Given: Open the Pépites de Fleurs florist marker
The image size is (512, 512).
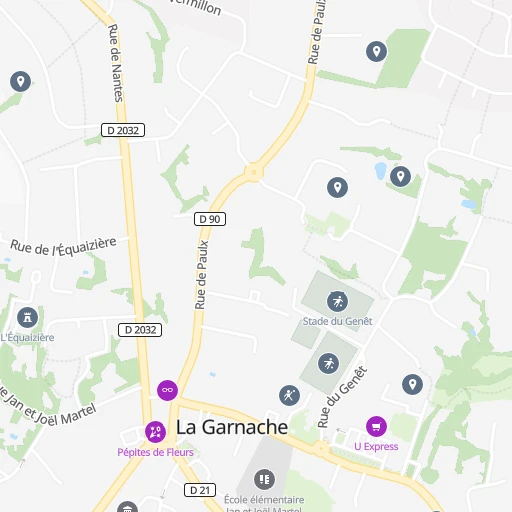Looking at the screenshot, I should 155,432.
